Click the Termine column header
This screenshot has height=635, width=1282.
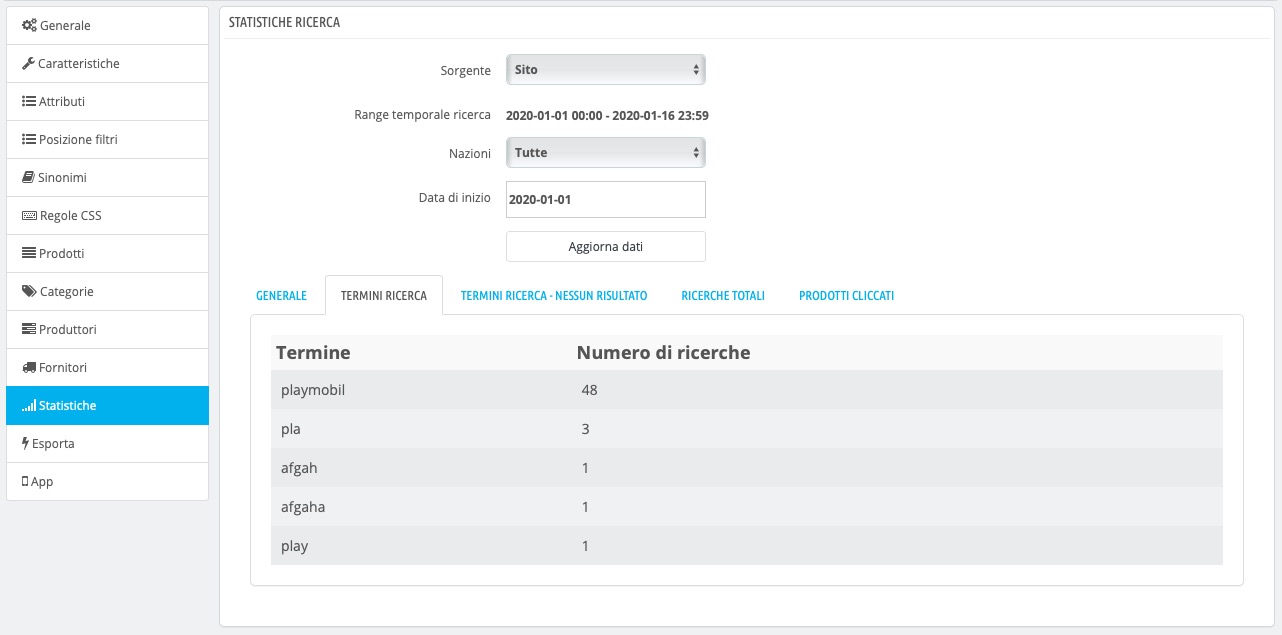coord(313,352)
